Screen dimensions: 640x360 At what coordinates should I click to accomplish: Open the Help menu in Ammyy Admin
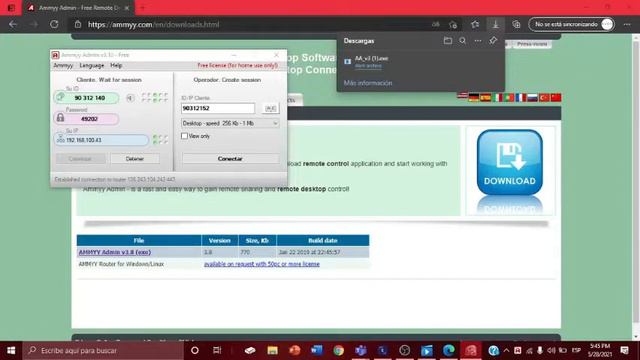[x=116, y=65]
